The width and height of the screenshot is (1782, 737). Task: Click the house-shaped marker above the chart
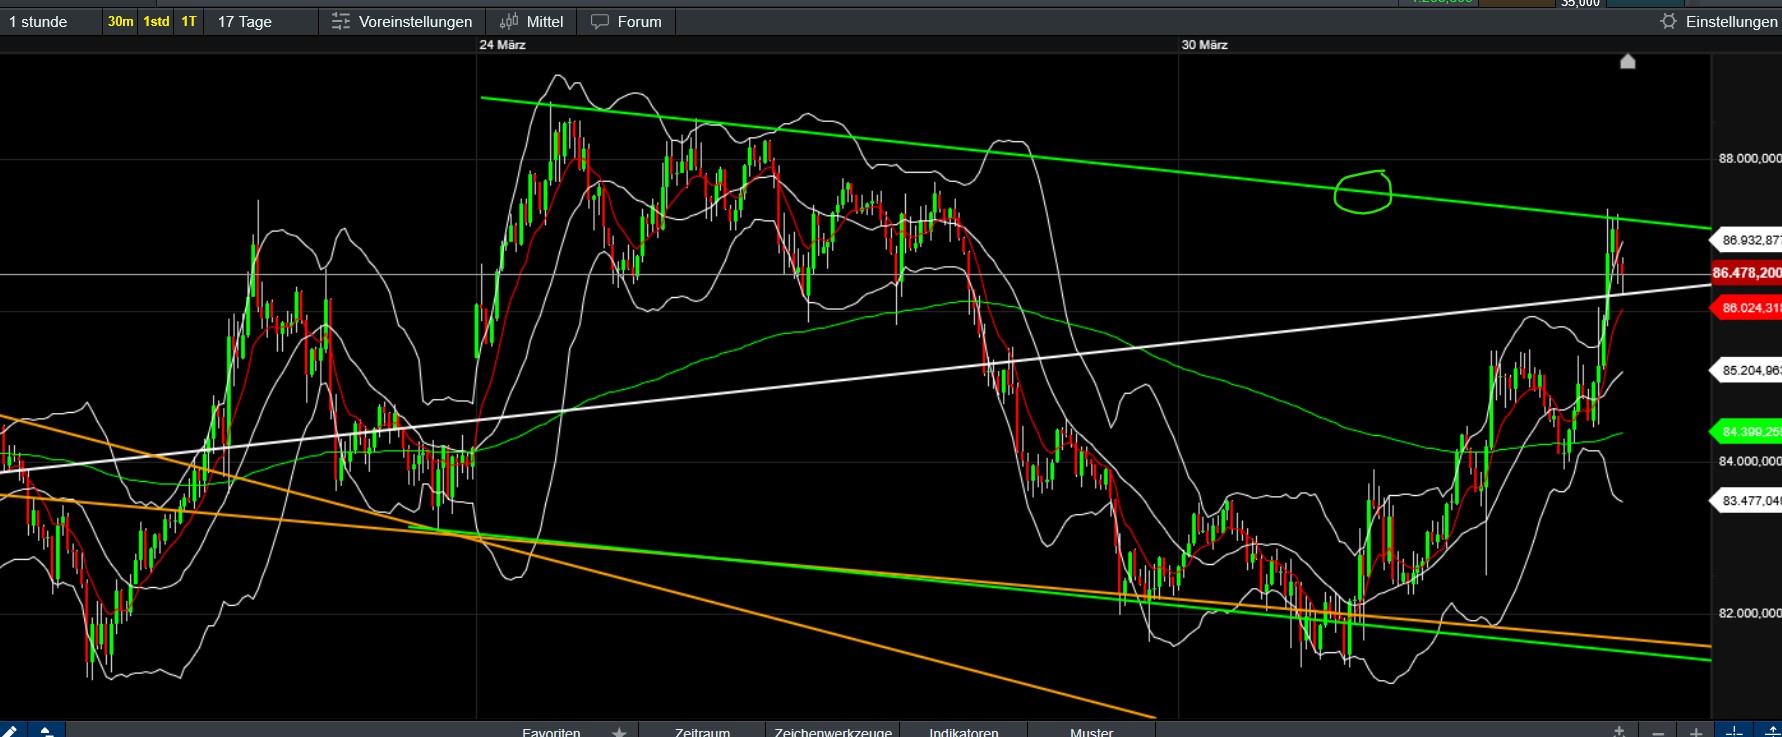pos(1628,61)
